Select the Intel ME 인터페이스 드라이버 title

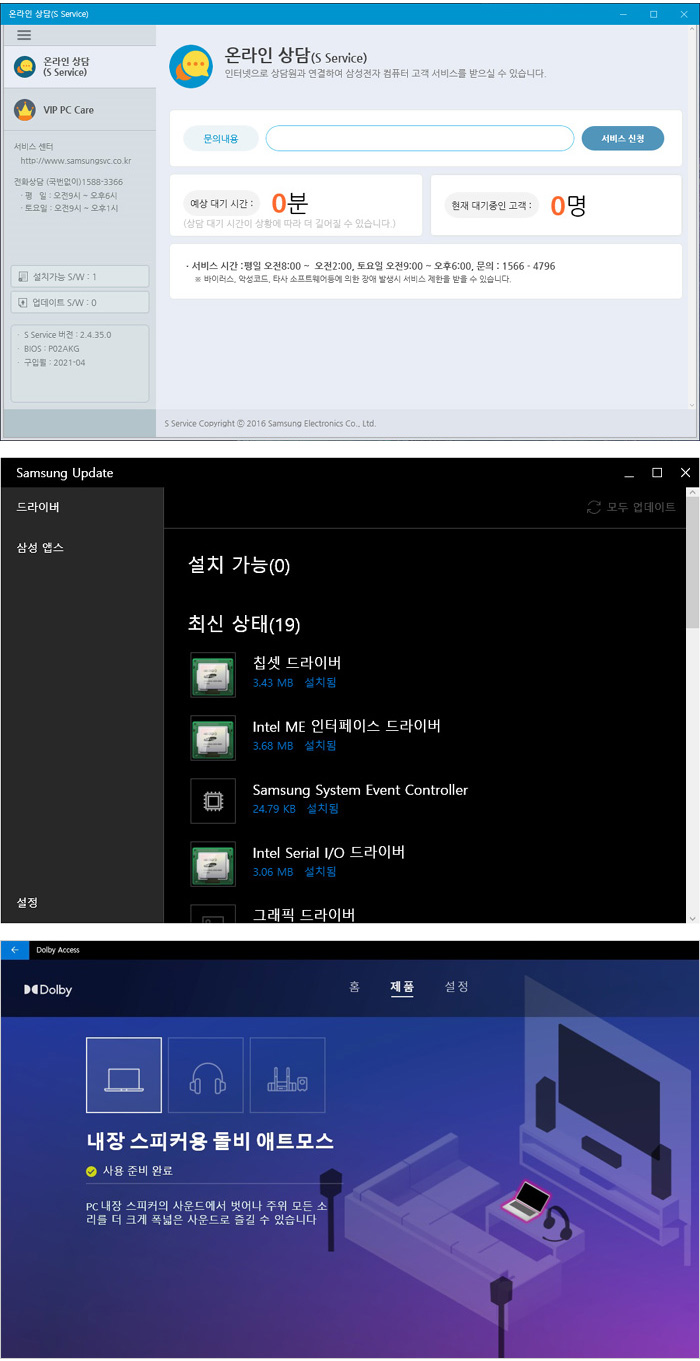[x=346, y=726]
